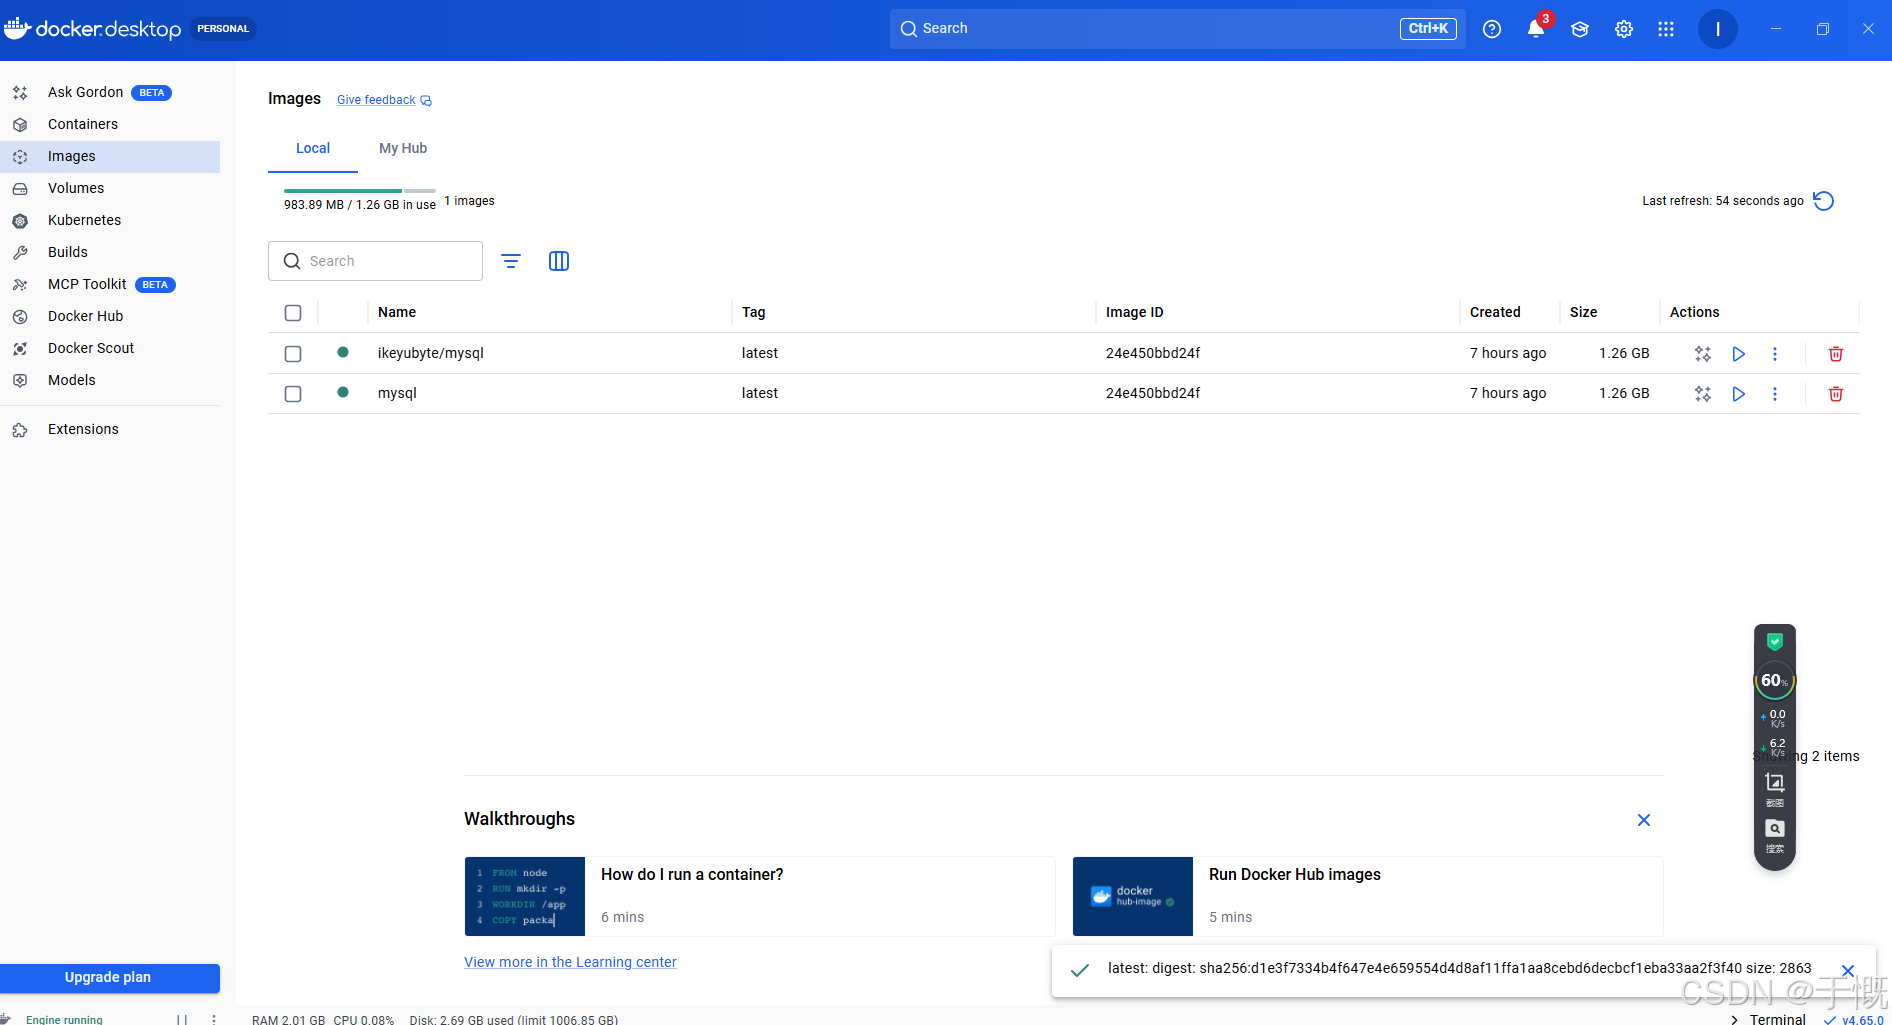Open the help icon in the header

click(1492, 29)
